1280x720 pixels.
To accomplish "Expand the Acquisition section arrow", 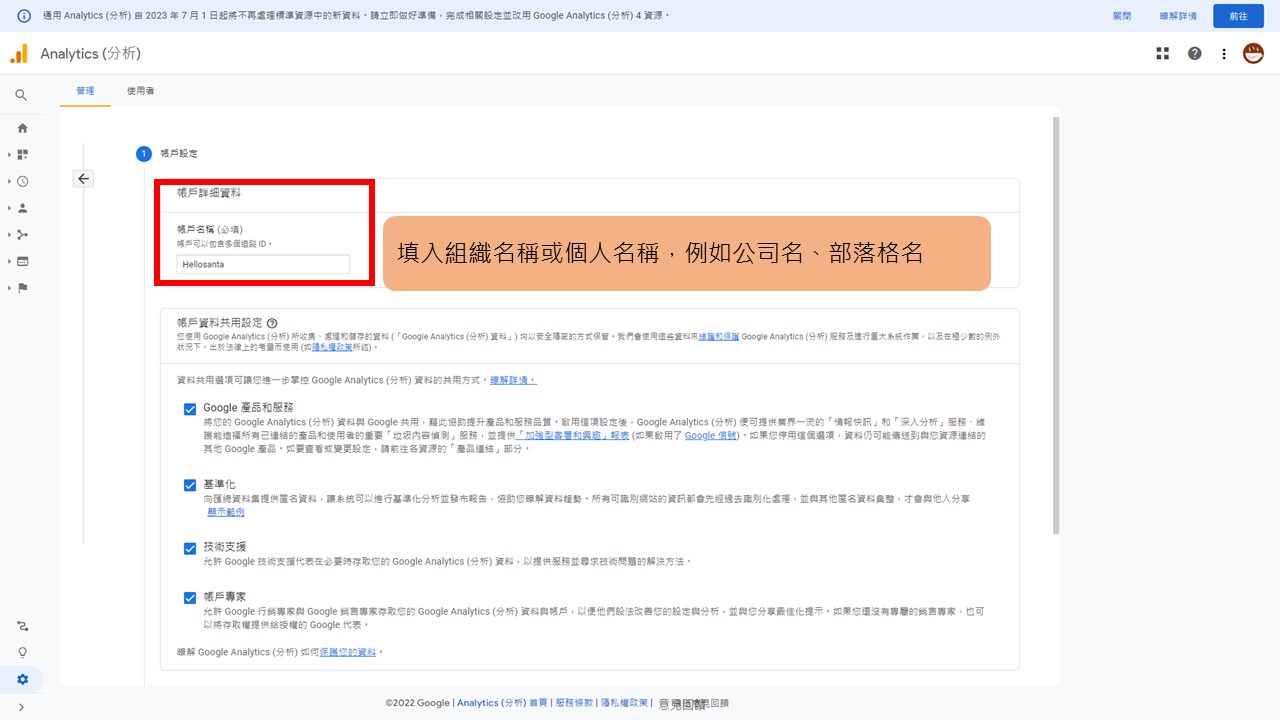I will pos(9,235).
